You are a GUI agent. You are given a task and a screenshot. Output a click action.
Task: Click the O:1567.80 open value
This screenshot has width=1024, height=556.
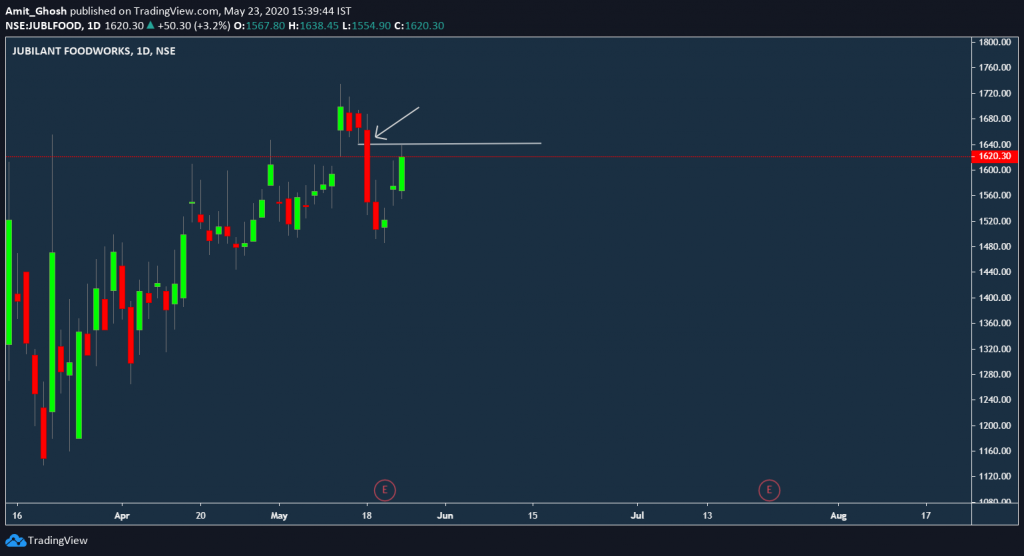(259, 26)
